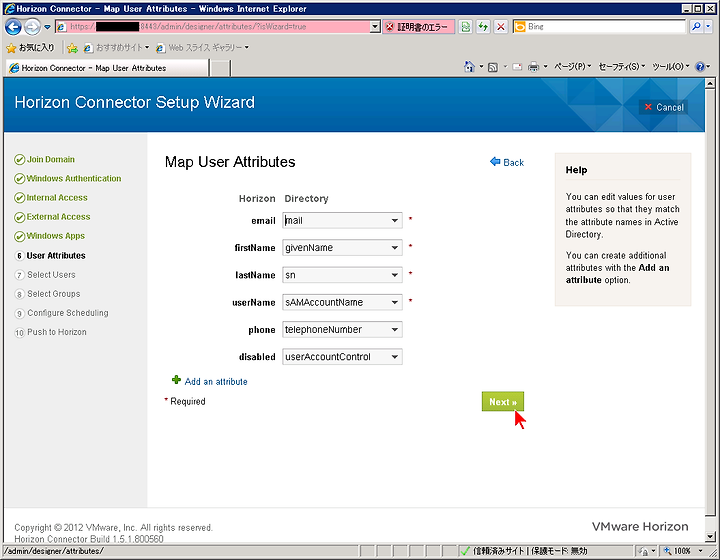720x560 pixels.
Task: Click Select Users step label
Action: (x=51, y=274)
